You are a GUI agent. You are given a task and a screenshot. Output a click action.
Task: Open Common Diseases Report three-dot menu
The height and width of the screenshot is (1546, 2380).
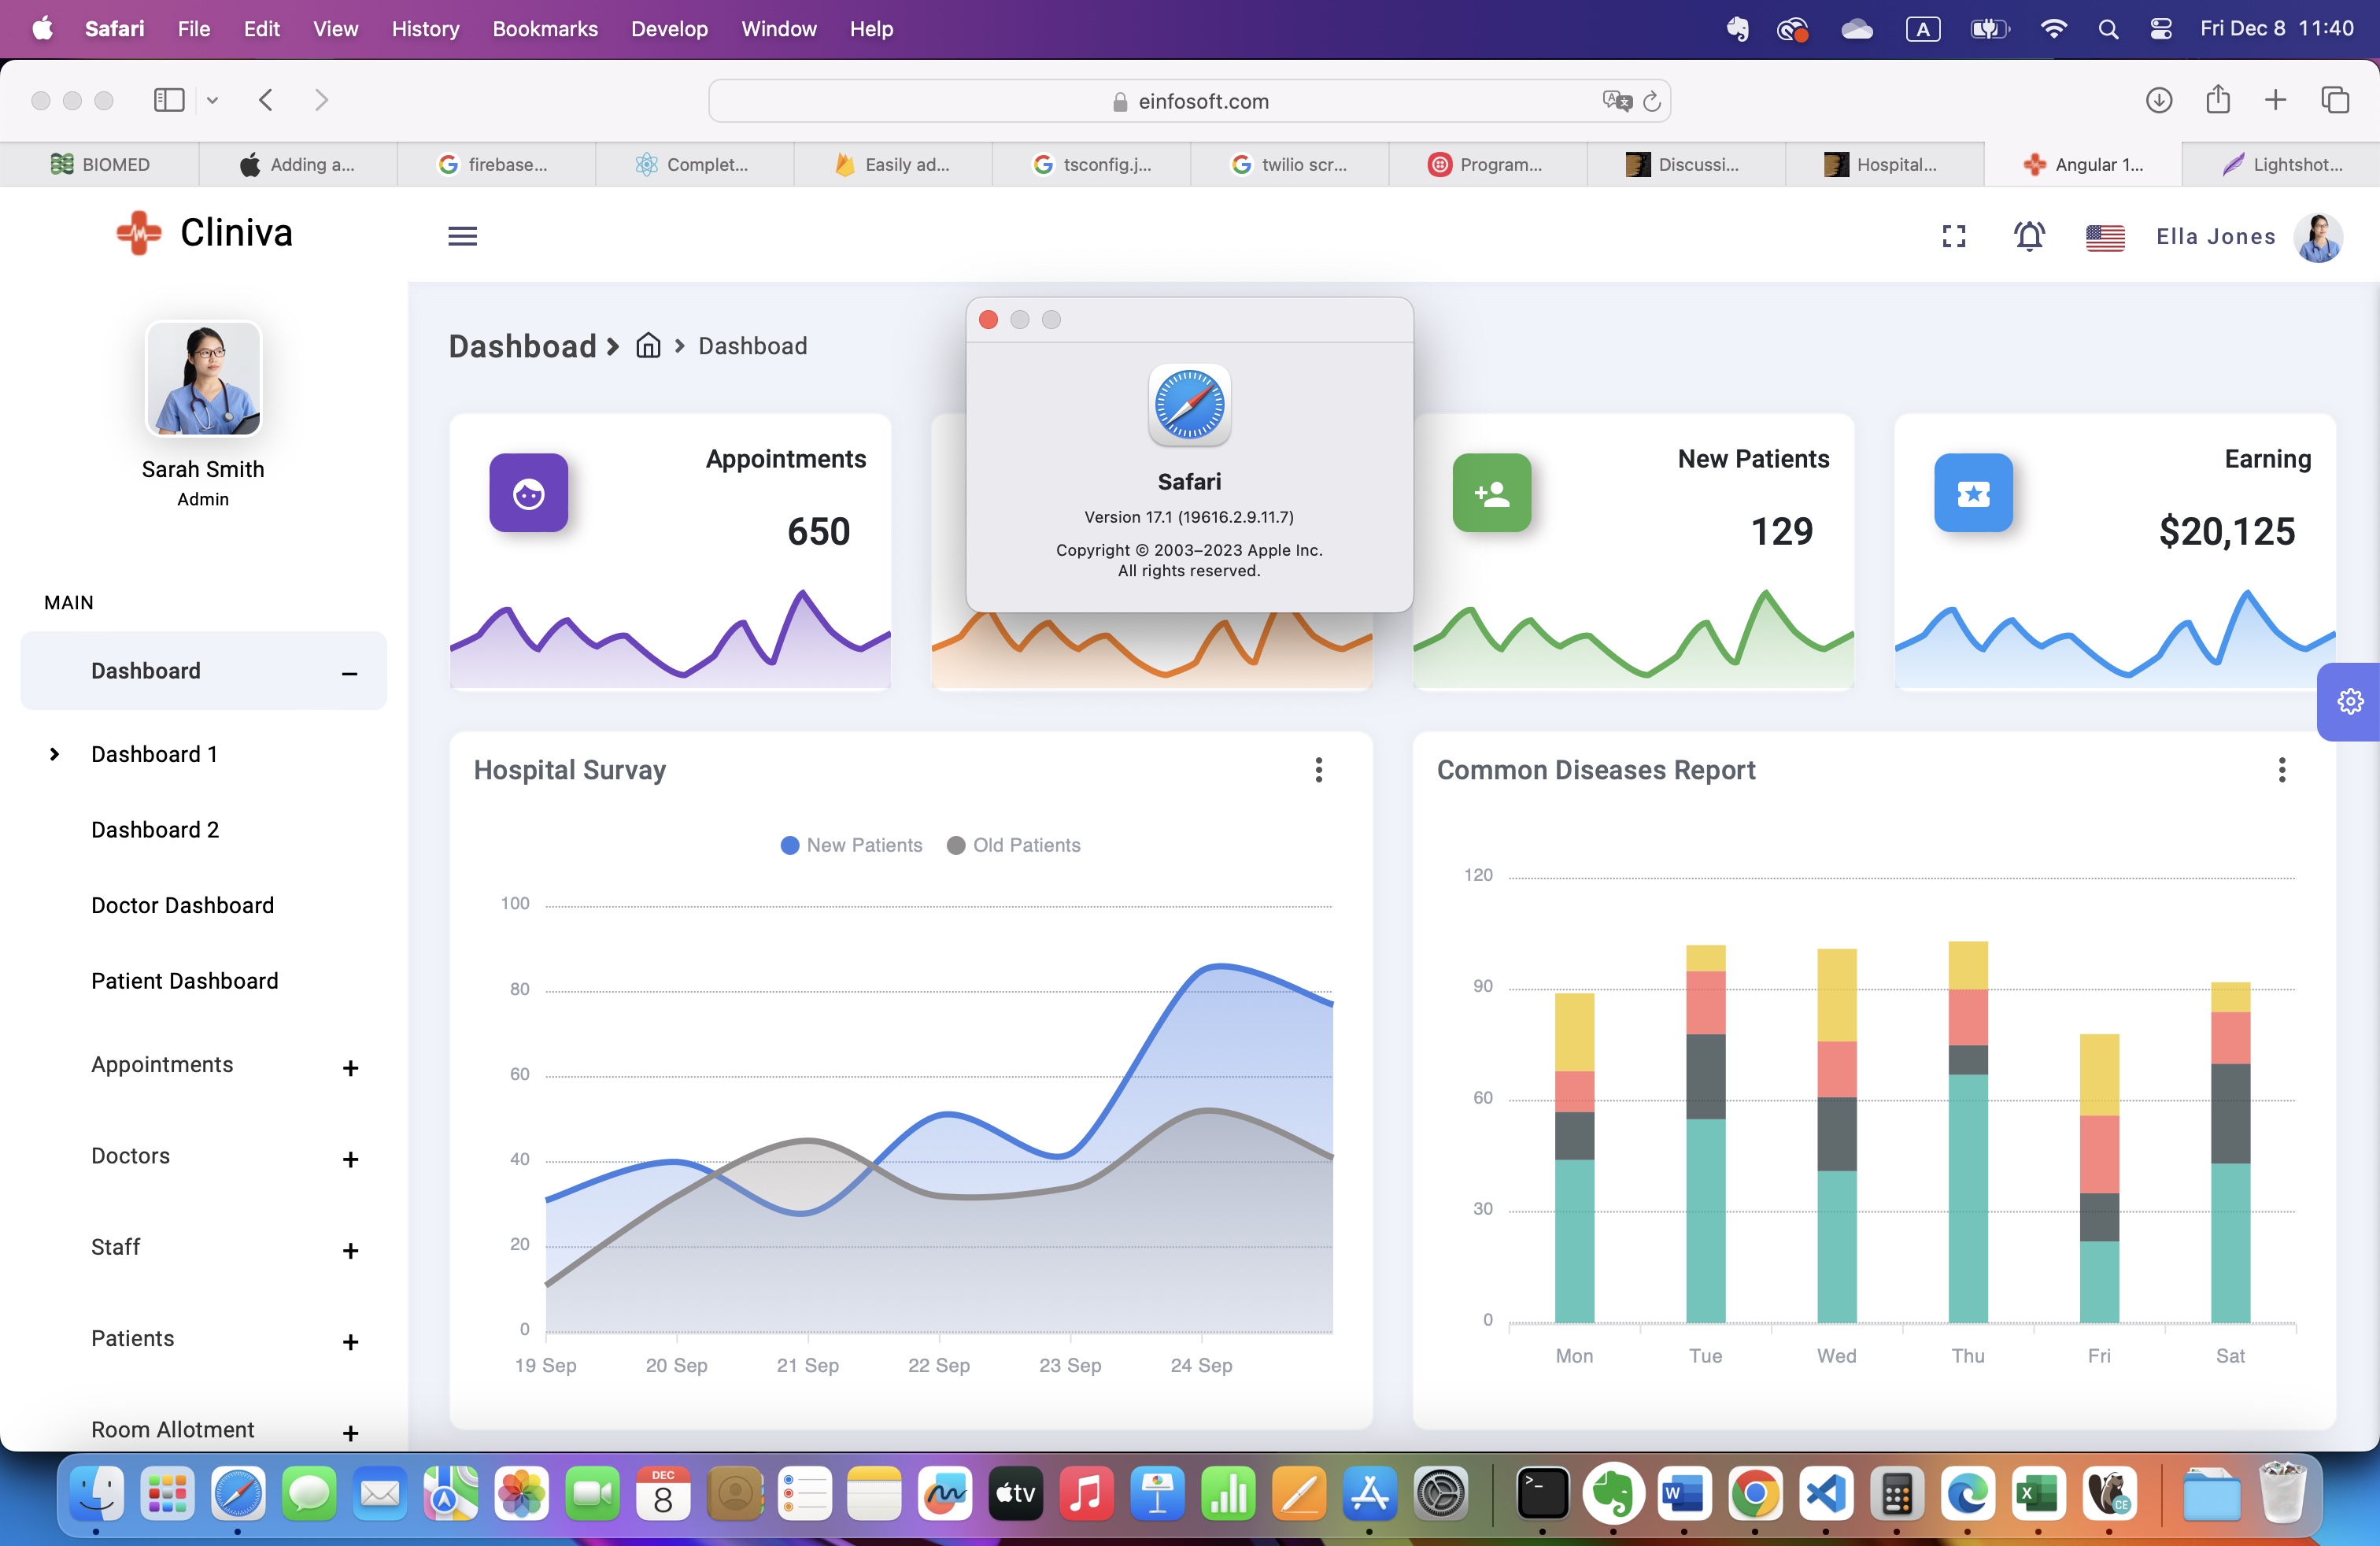pyautogui.click(x=2282, y=769)
